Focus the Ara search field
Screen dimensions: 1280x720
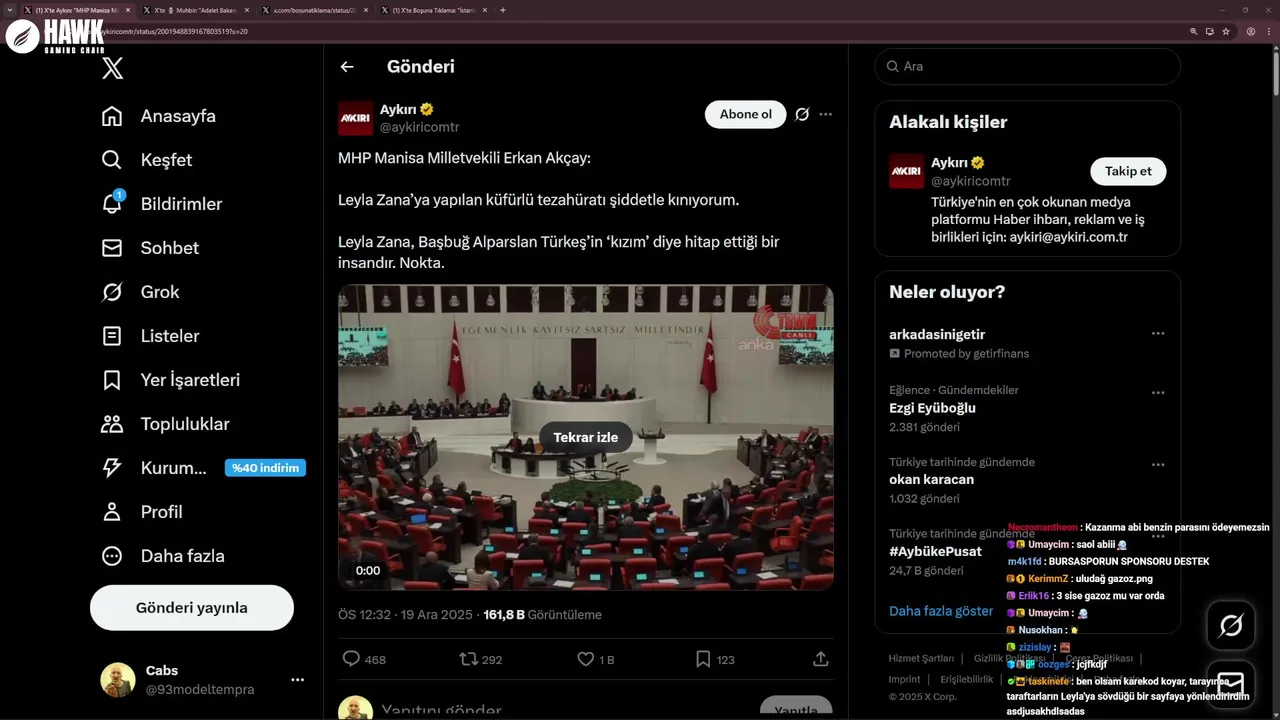click(x=1028, y=67)
